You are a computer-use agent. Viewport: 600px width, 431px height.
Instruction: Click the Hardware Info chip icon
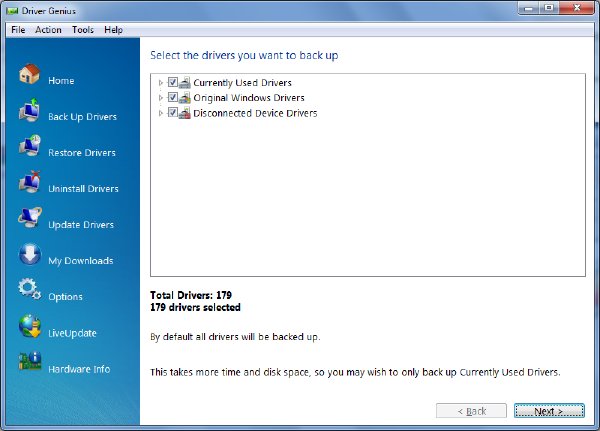[x=29, y=361]
